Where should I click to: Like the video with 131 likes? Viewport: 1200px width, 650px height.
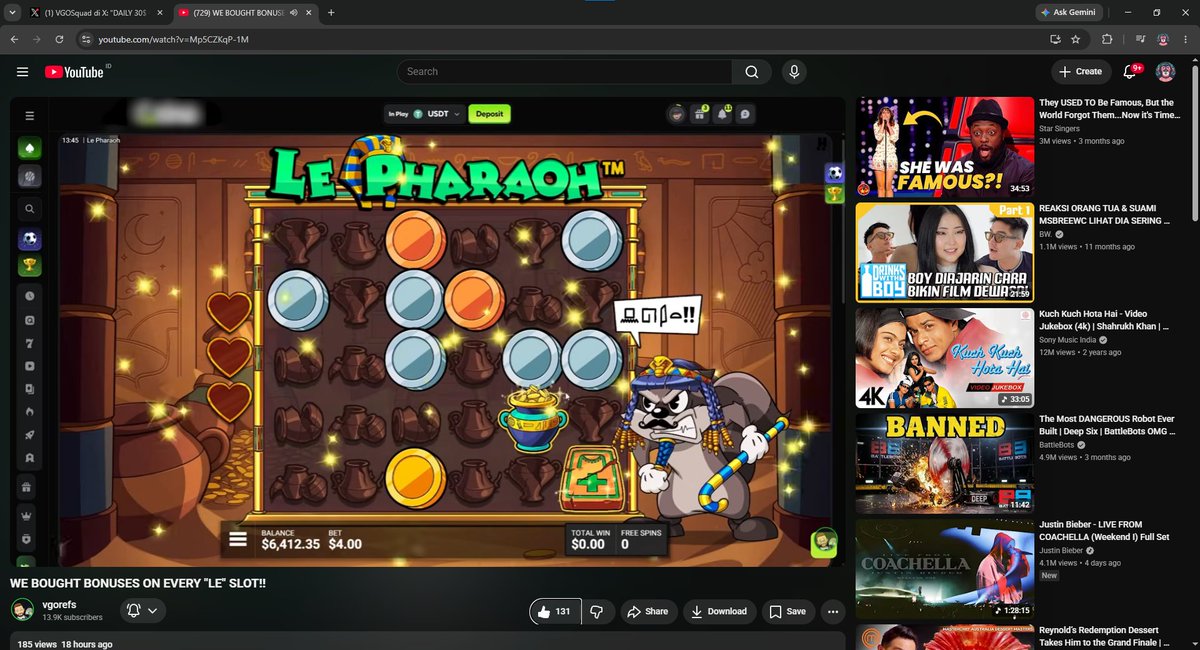coord(554,611)
